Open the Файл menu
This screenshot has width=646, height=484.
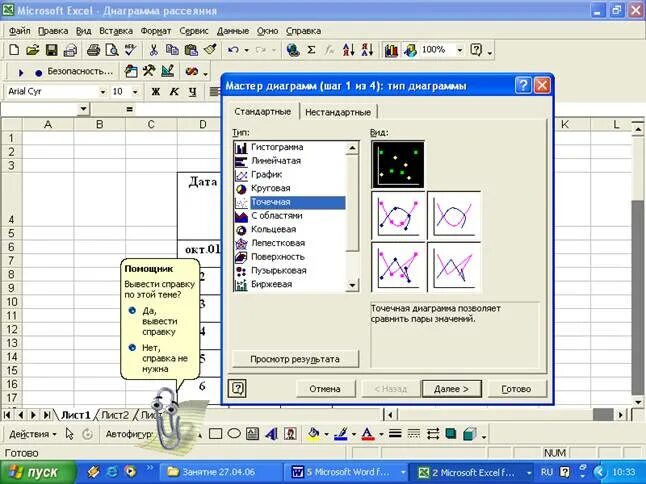(x=19, y=31)
